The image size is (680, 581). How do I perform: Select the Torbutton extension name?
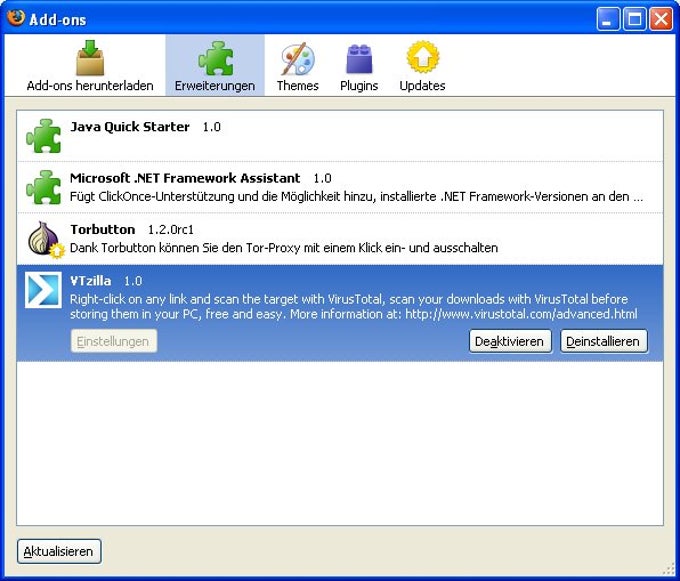[102, 229]
